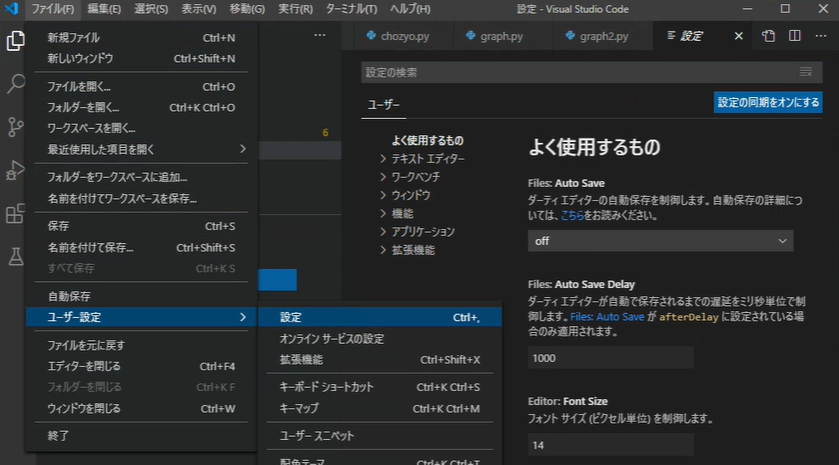Open 最近使用した項目を開く submenu
This screenshot has width=839, height=465.
coord(141,149)
